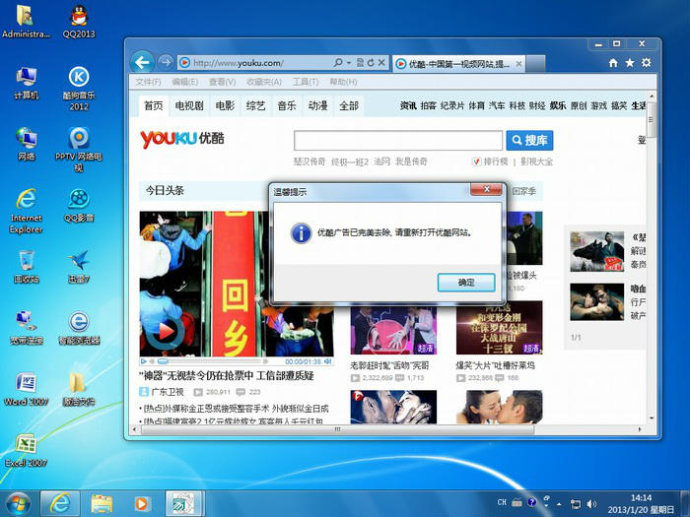Open the 编辑(E) menu
The image size is (690, 517).
[x=185, y=82]
